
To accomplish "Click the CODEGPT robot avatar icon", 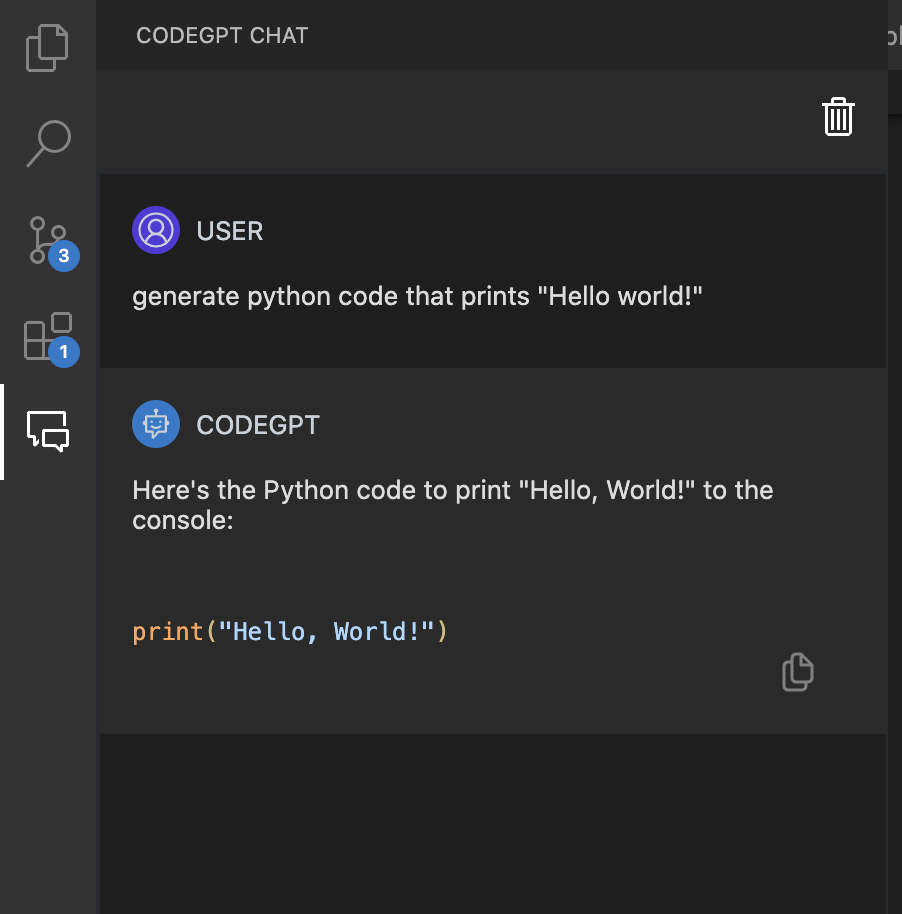I will click(x=156, y=424).
